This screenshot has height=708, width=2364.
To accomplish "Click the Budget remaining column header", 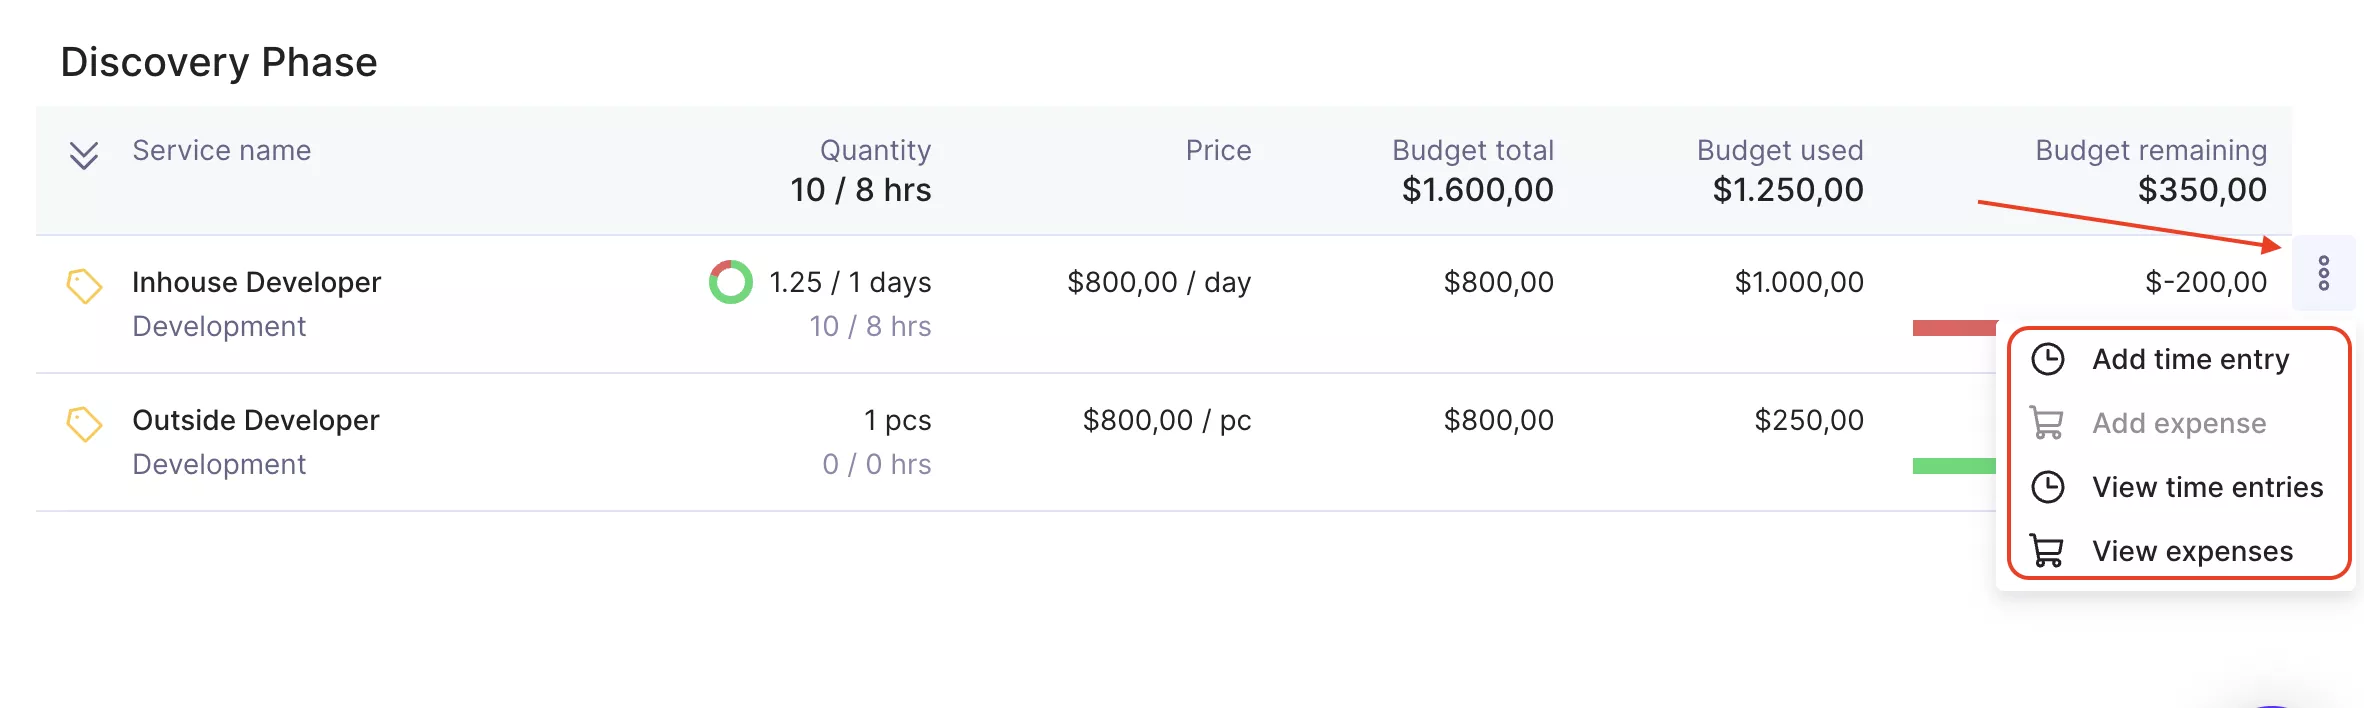I will tap(2151, 150).
